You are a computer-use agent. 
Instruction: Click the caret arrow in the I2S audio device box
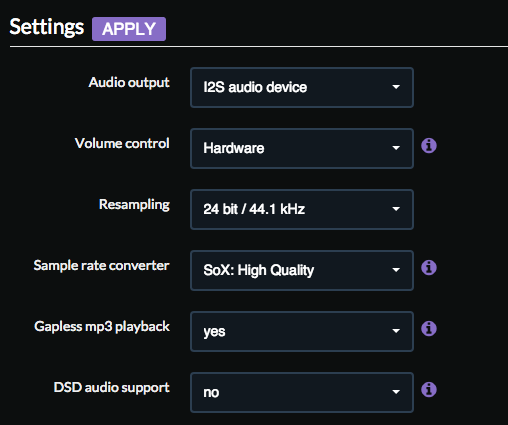[396, 87]
